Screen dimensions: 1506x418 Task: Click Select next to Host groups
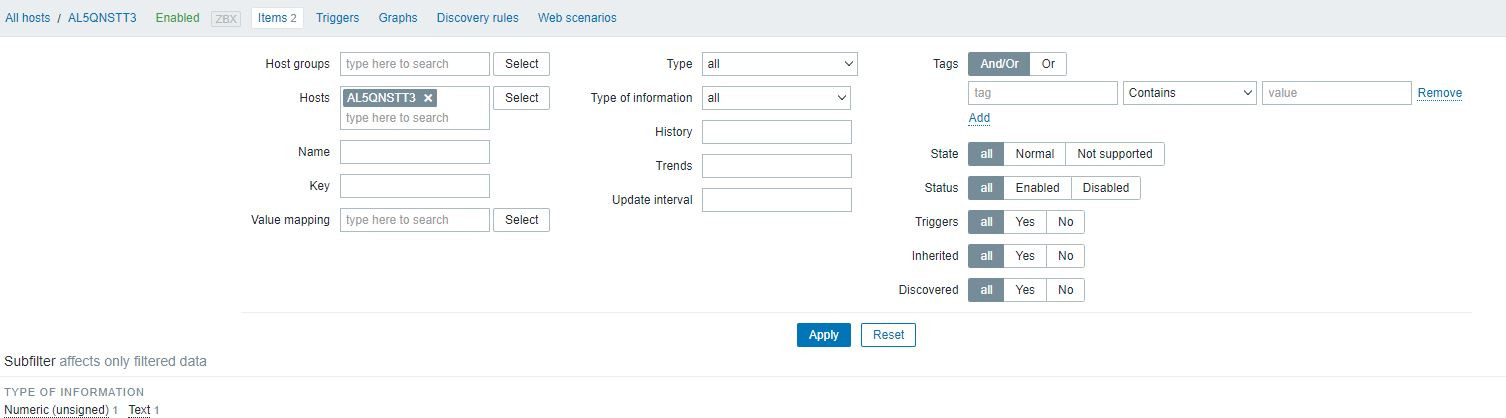[521, 64]
